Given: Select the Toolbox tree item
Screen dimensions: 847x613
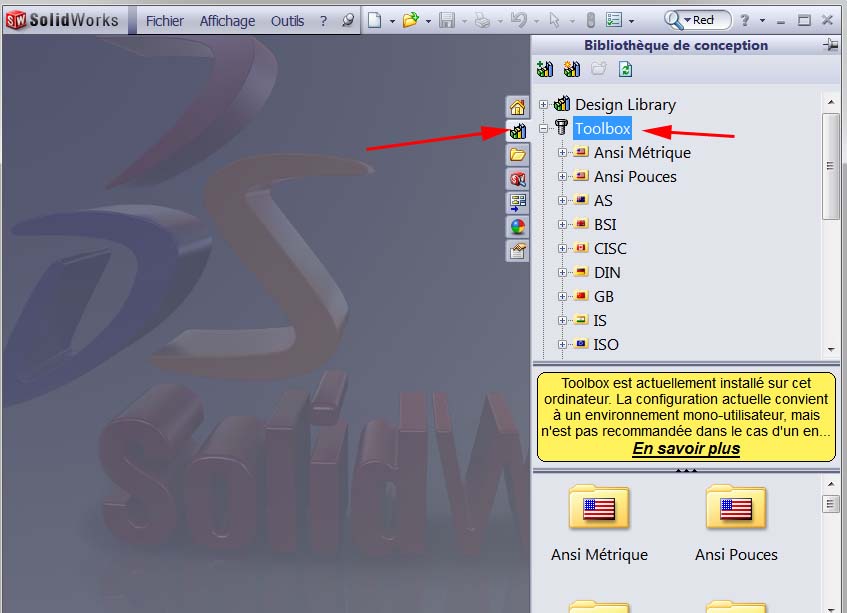Looking at the screenshot, I should coord(602,129).
